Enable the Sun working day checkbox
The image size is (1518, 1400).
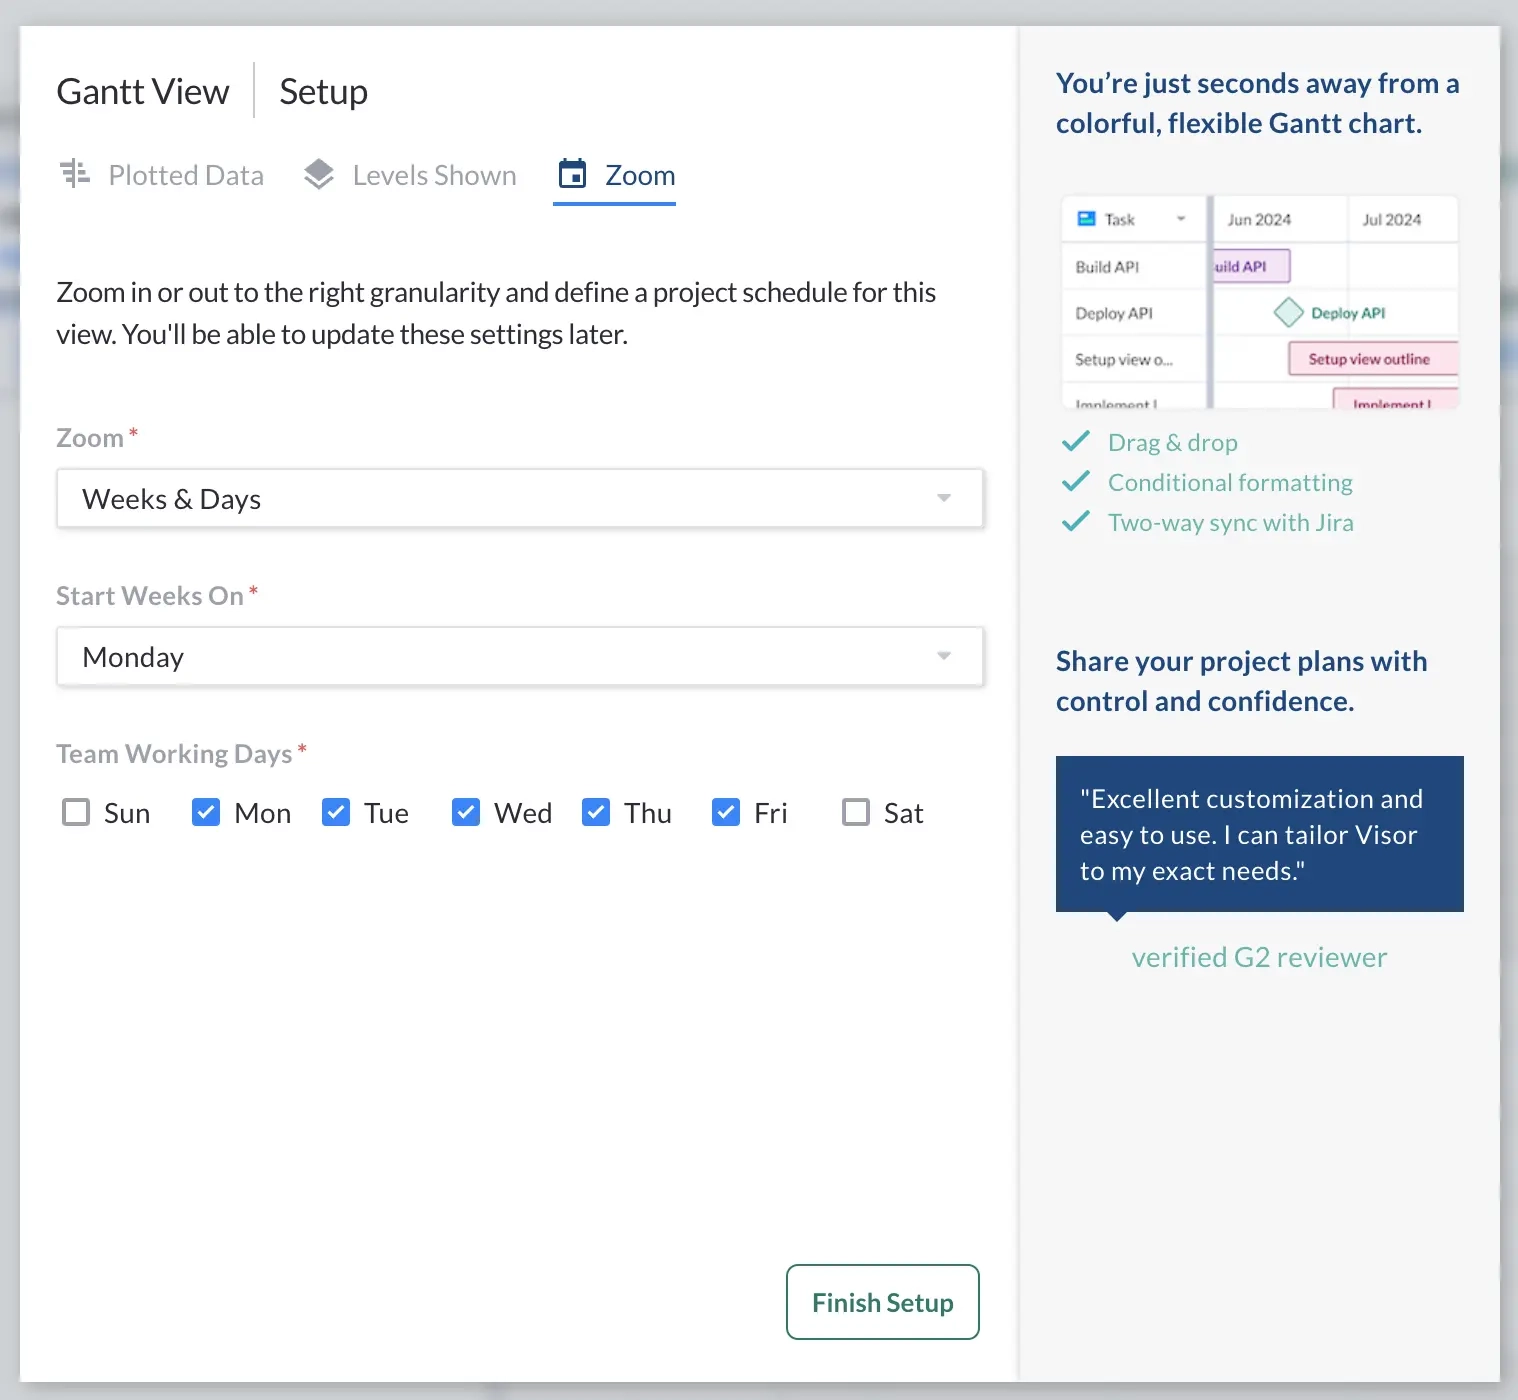pos(76,812)
